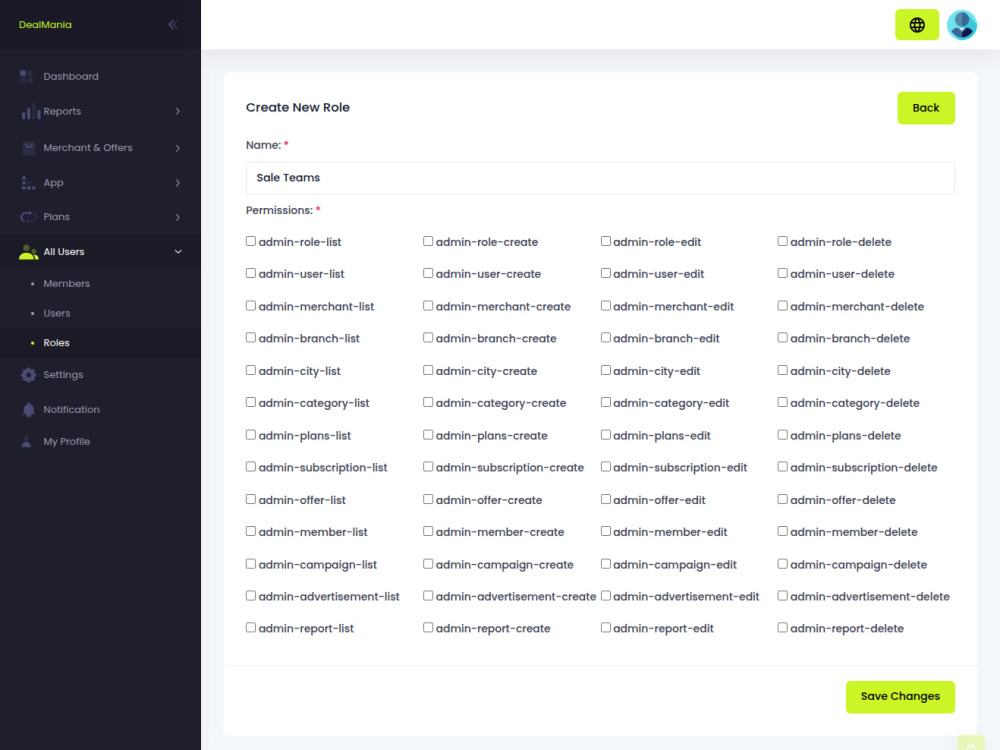Expand the Reports submenu chevron
The height and width of the screenshot is (750, 1000).
coord(177,111)
